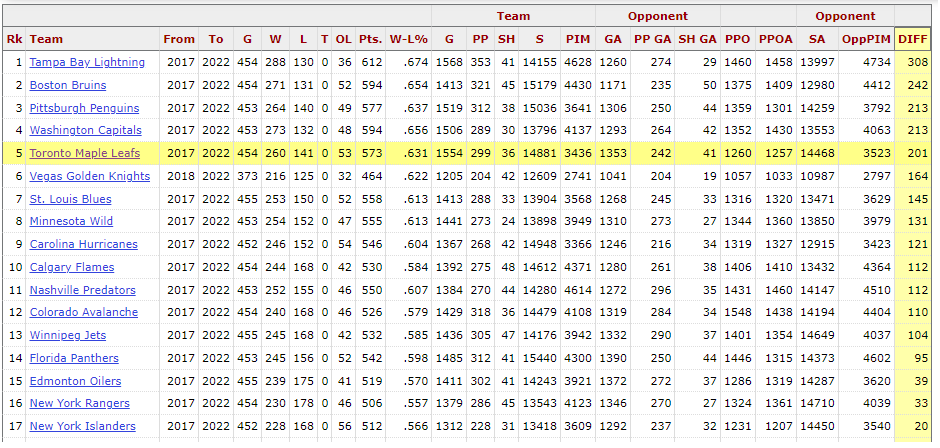Open the New York Islanders link

(83, 426)
